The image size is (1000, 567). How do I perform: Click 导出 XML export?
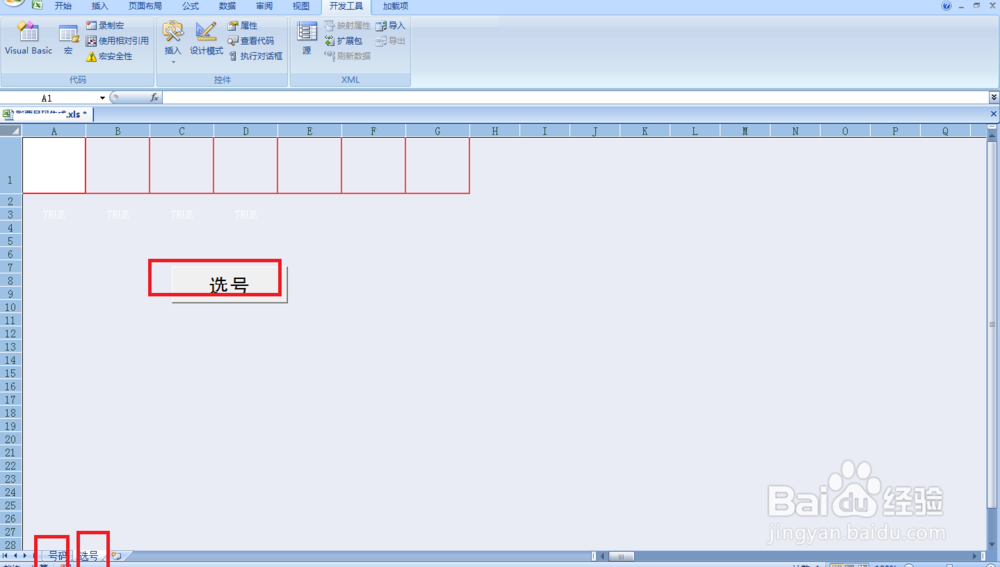tap(390, 41)
